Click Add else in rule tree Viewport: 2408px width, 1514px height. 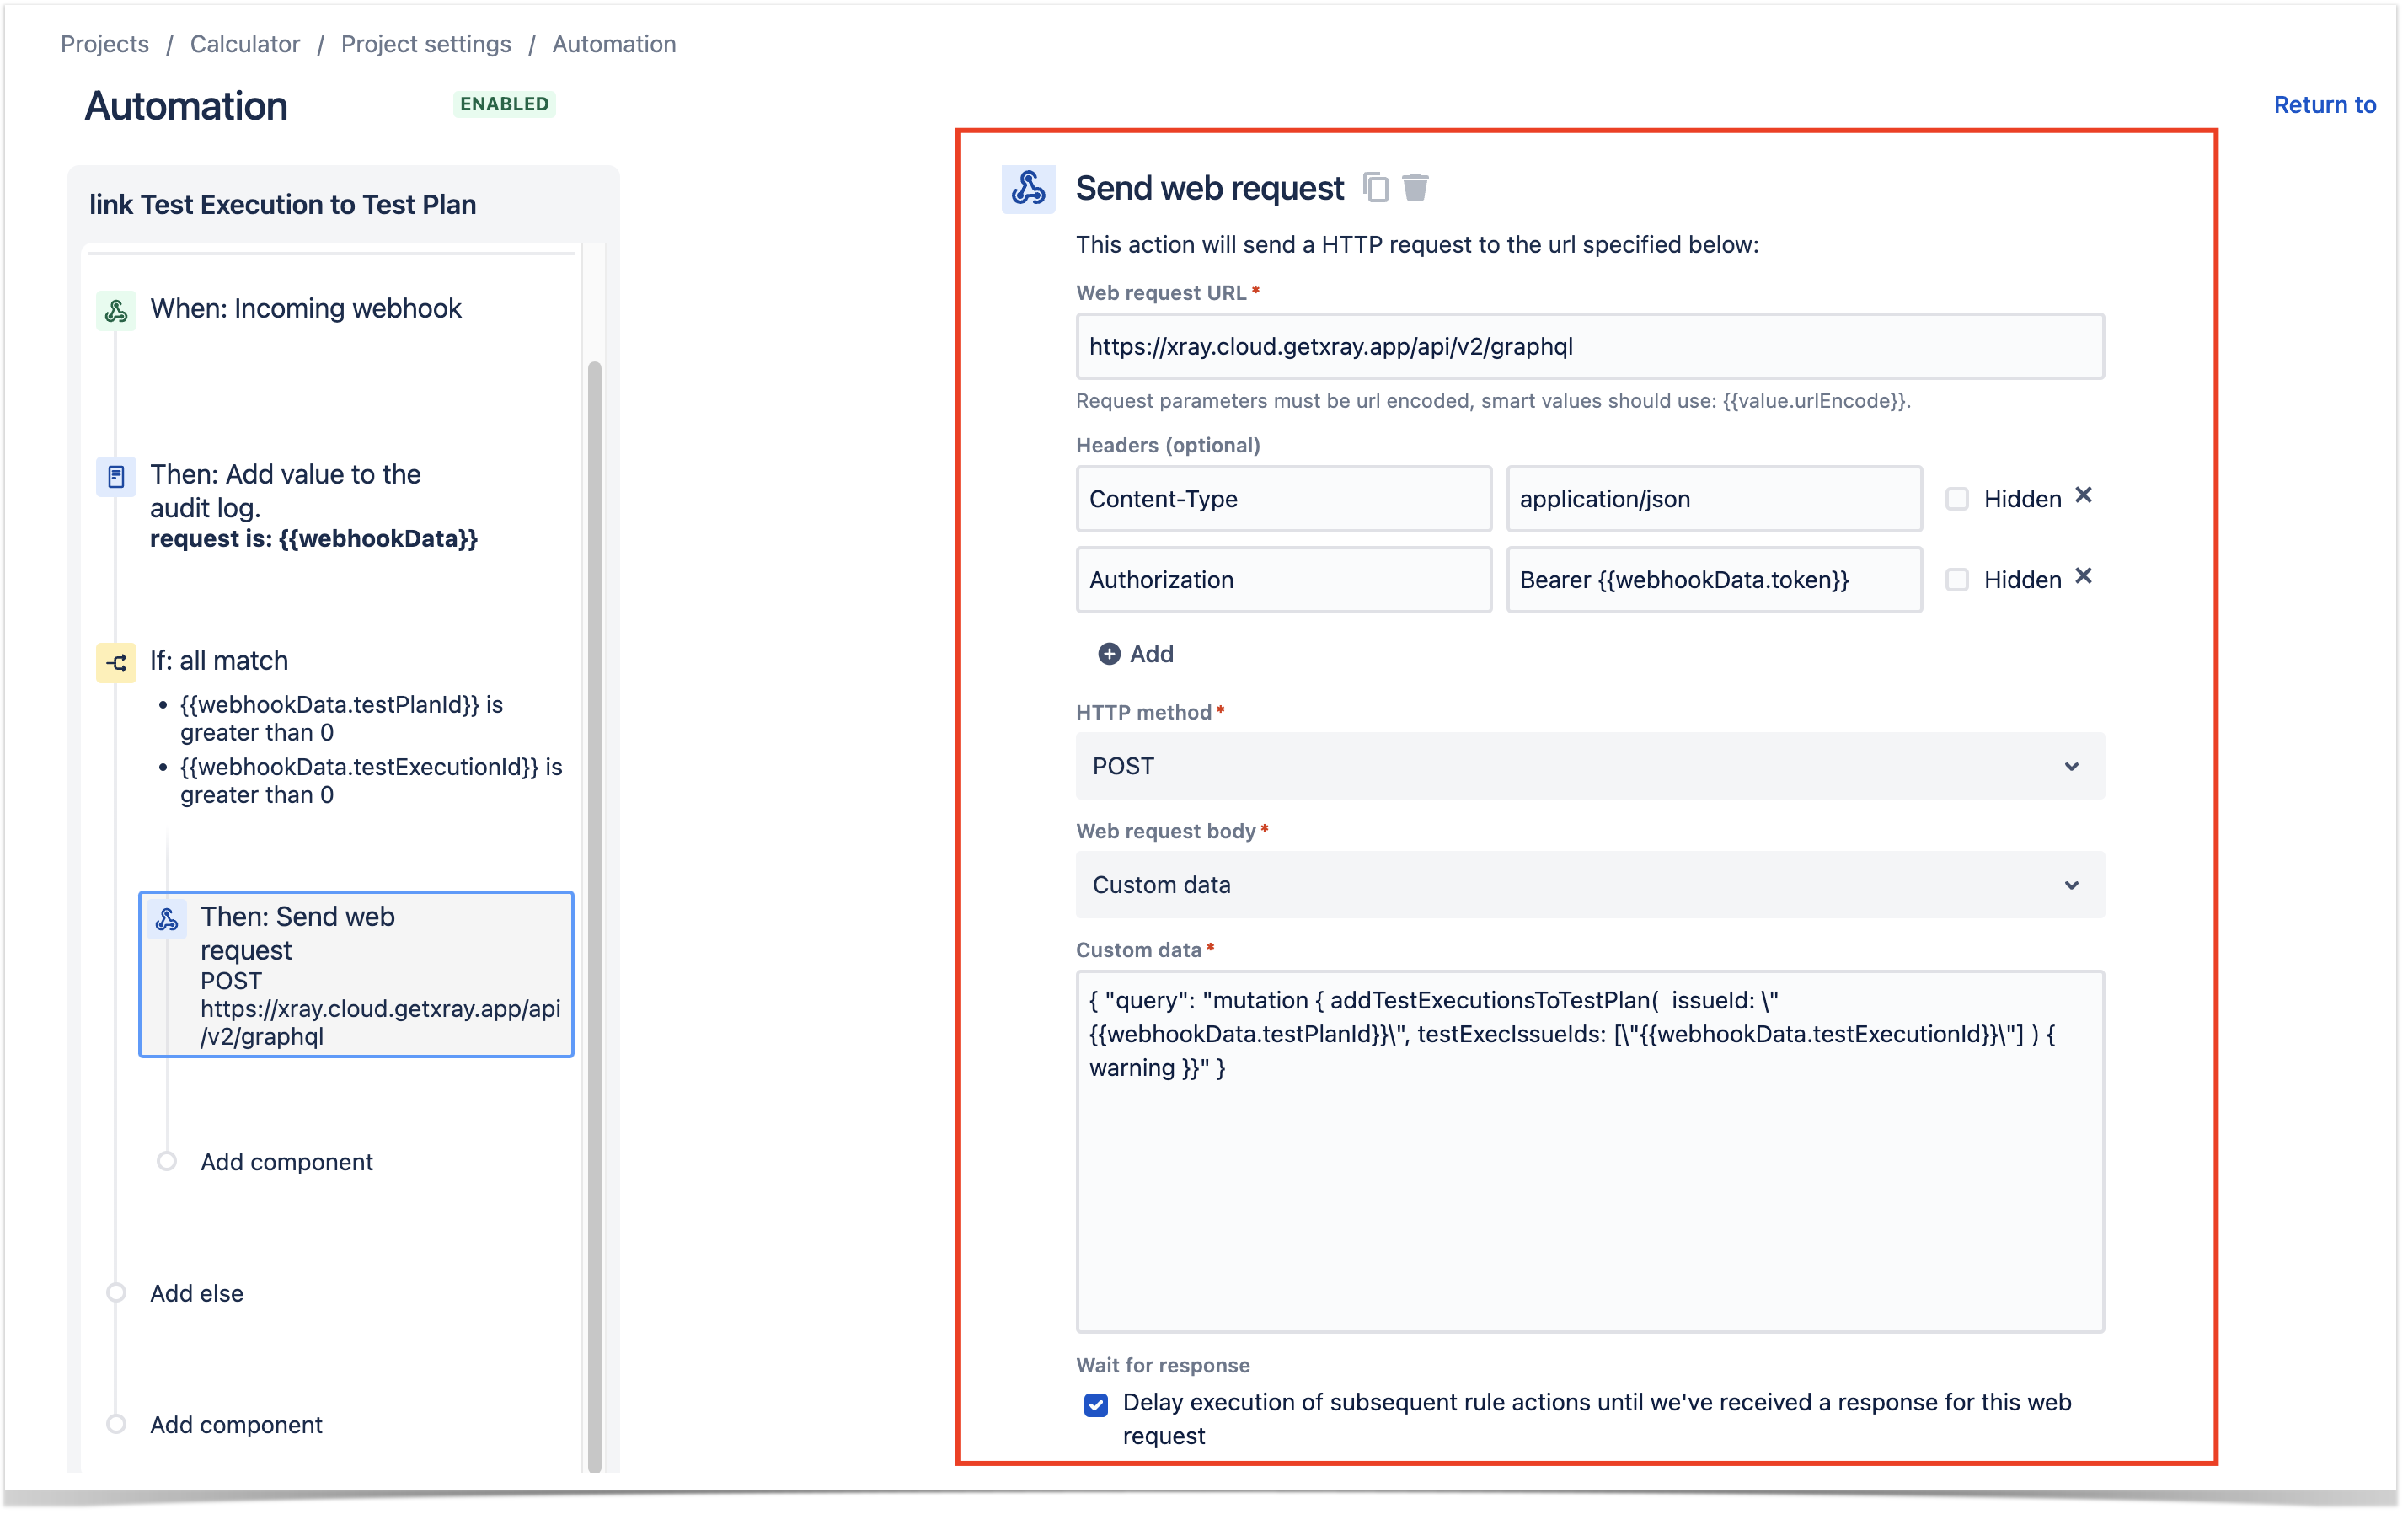pos(197,1294)
